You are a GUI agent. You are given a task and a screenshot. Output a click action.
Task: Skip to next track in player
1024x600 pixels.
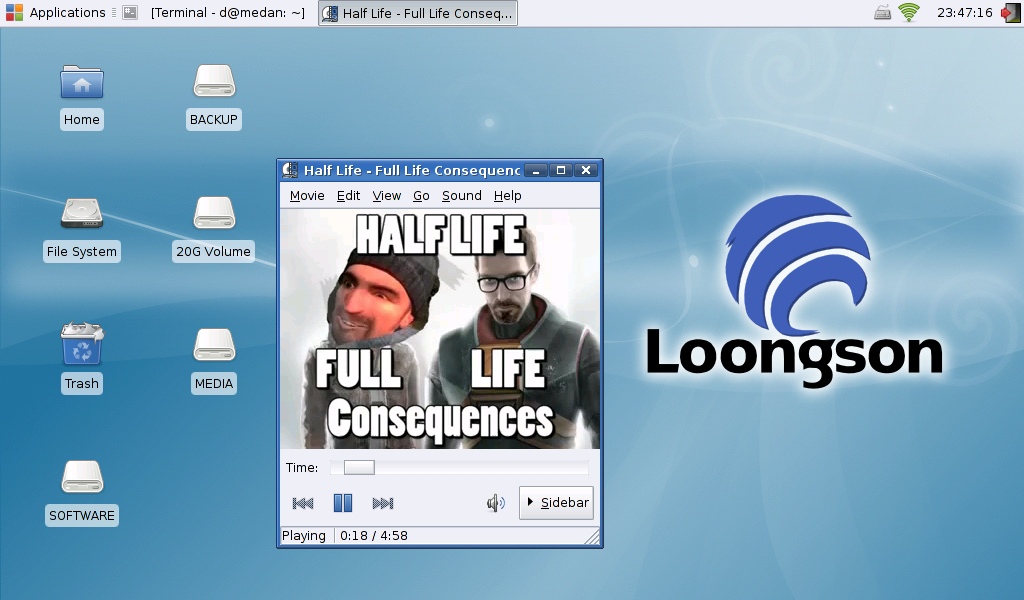pyautogui.click(x=383, y=503)
